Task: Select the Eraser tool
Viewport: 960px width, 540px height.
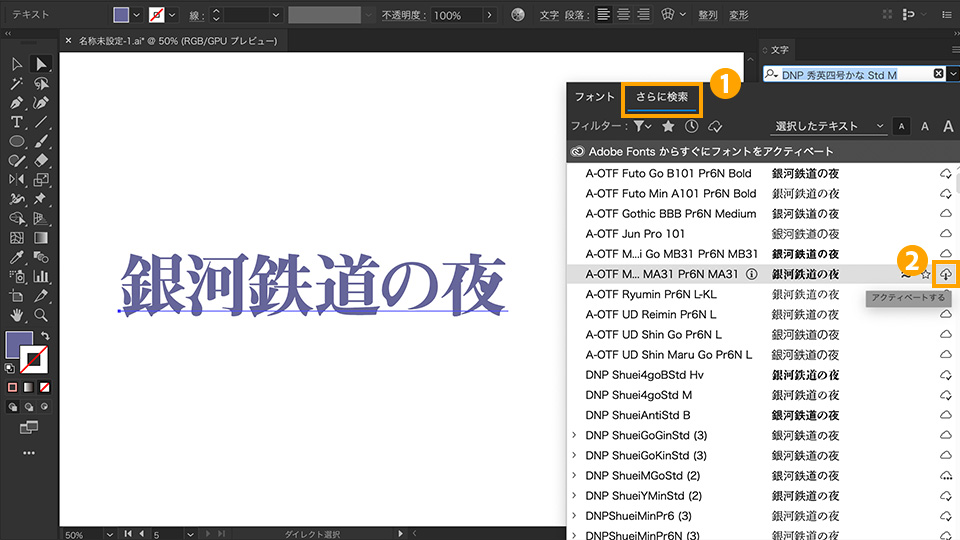Action: point(41,160)
